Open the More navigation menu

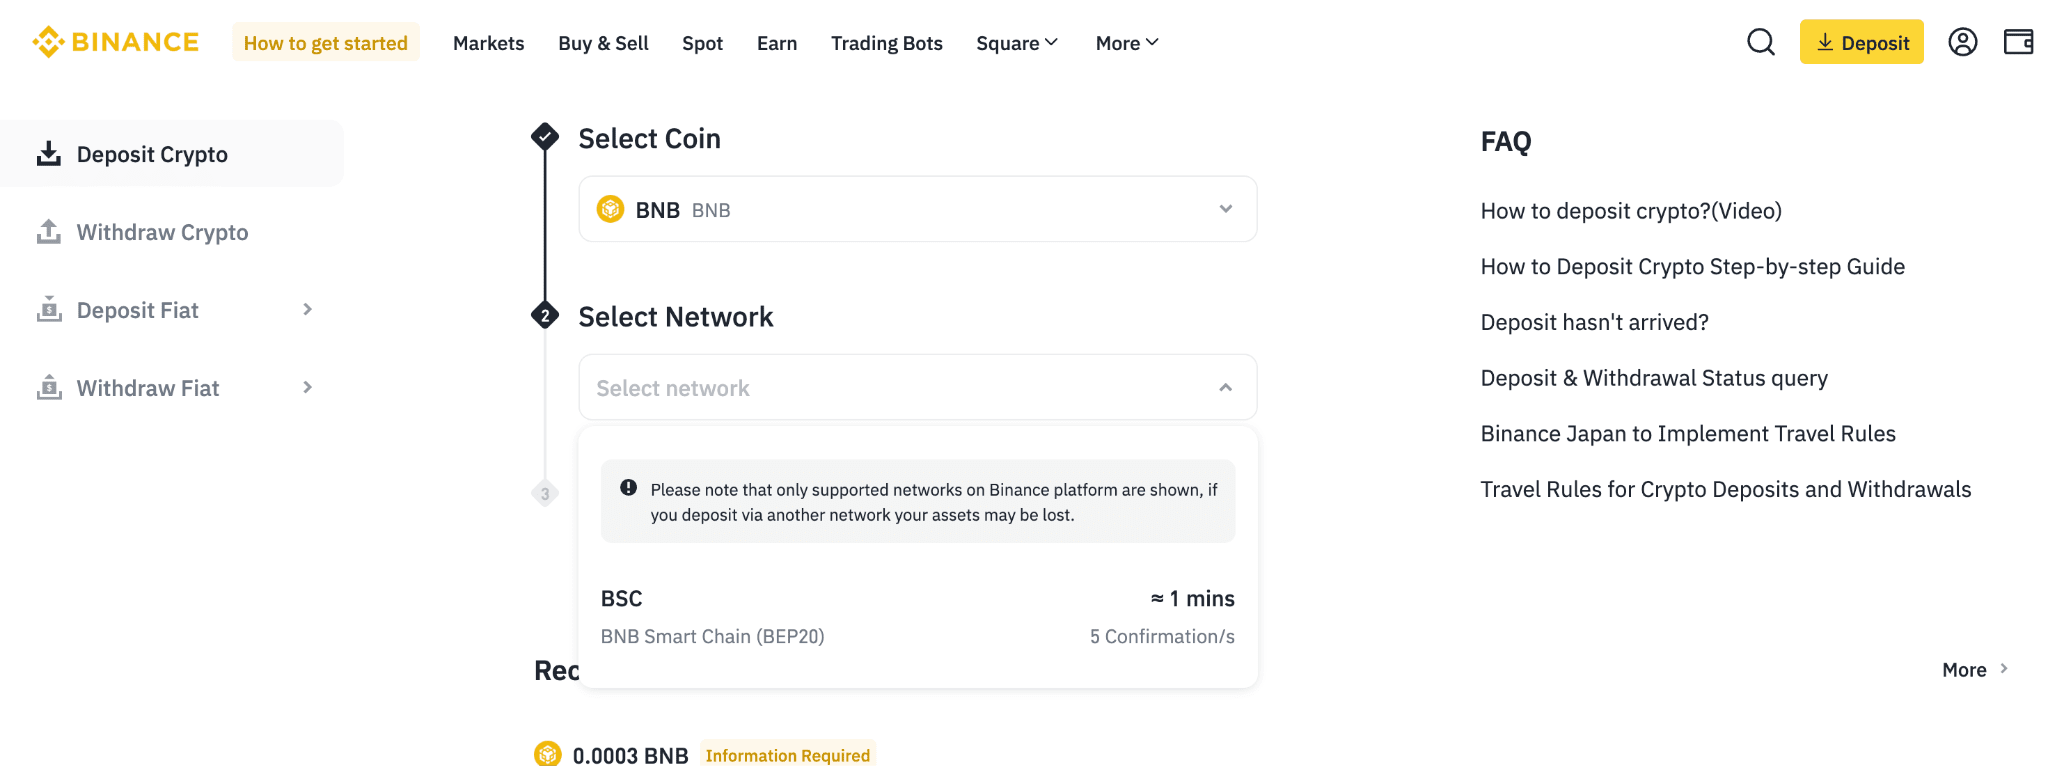[x=1126, y=43]
